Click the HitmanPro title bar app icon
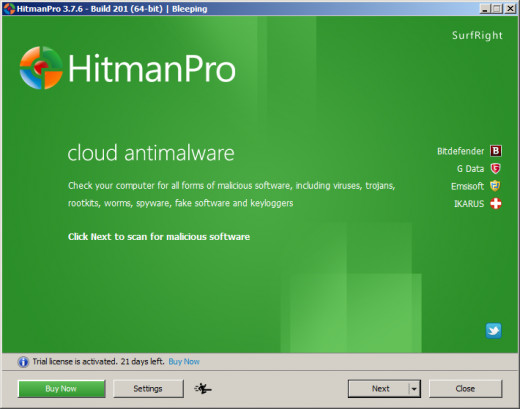520x409 pixels. (9, 8)
